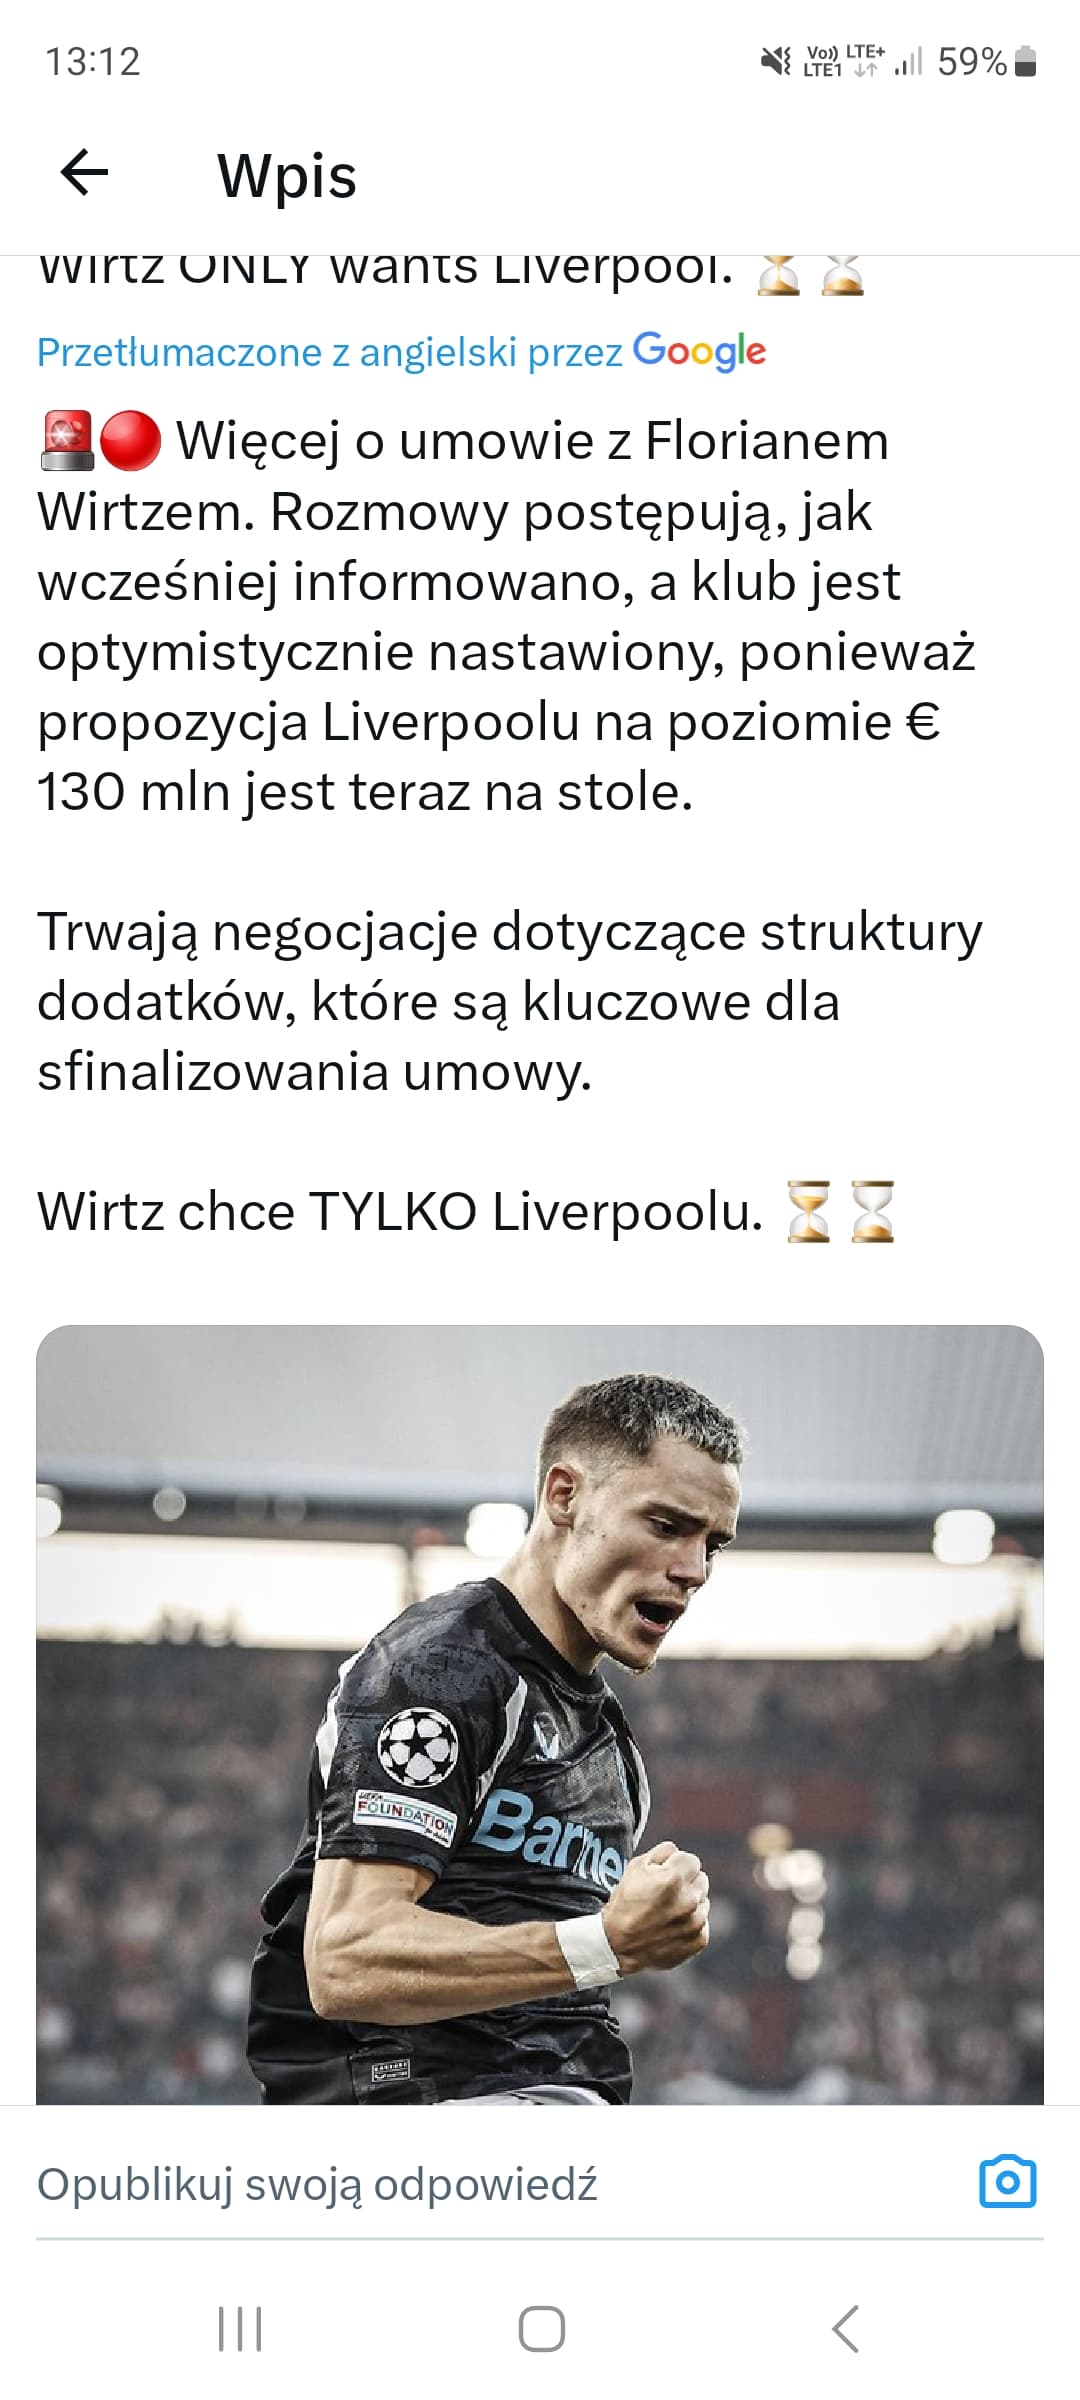Tap the Android home button
Image resolution: width=1080 pixels, height=2400 pixels.
point(541,2329)
